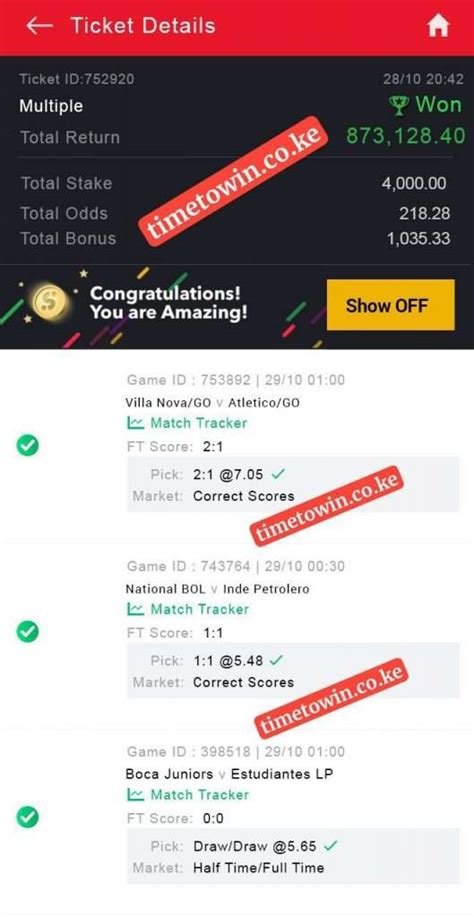Click the Ticket Details title

point(143,26)
